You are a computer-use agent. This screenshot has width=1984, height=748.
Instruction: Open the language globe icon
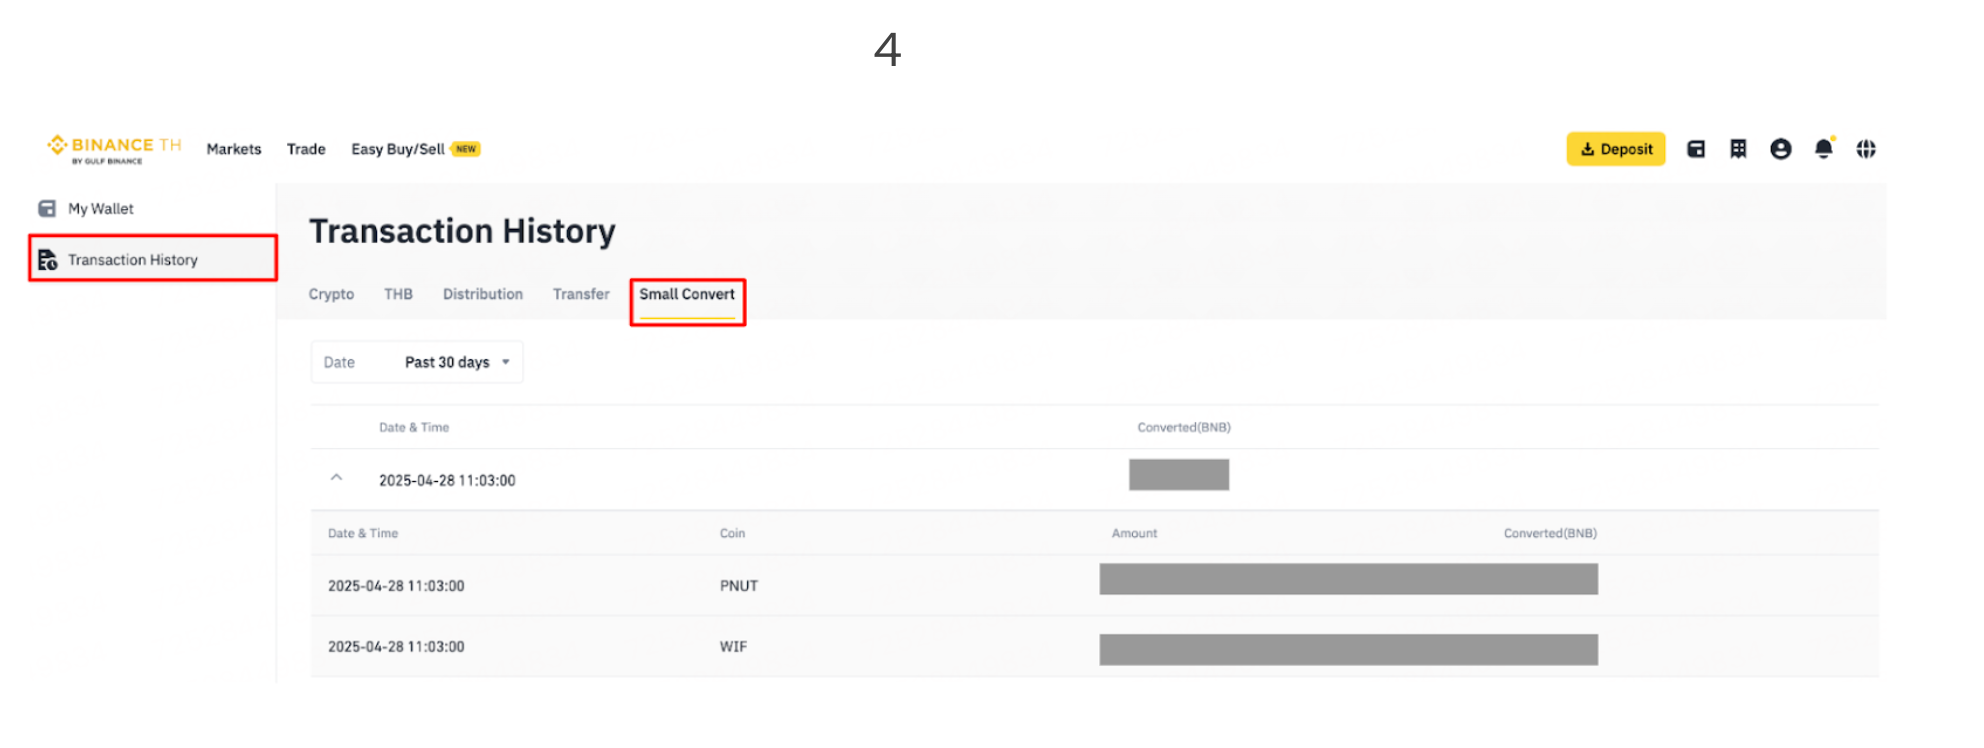[1866, 149]
